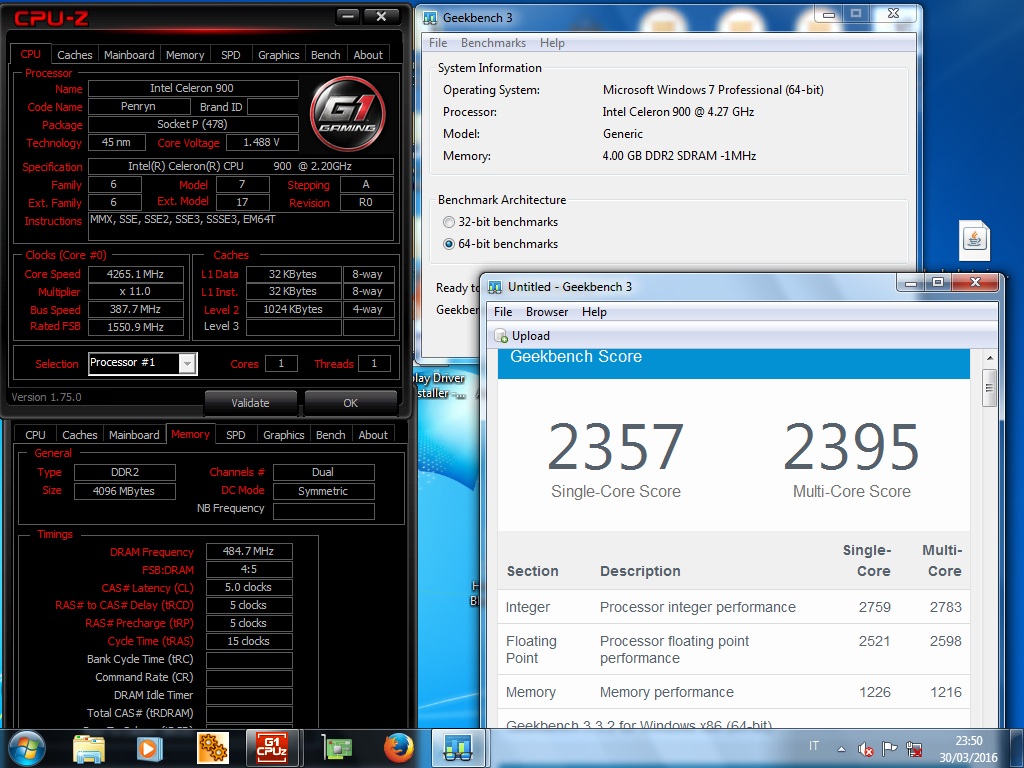
Task: Click the Show Desktop strip at the taskbar end
Action: 1019,748
